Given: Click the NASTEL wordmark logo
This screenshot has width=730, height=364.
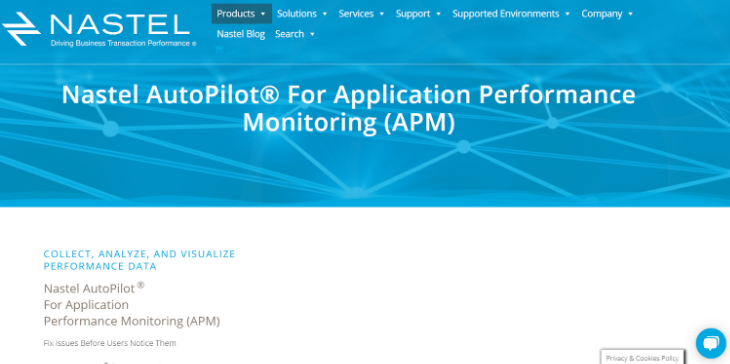Looking at the screenshot, I should click(120, 24).
